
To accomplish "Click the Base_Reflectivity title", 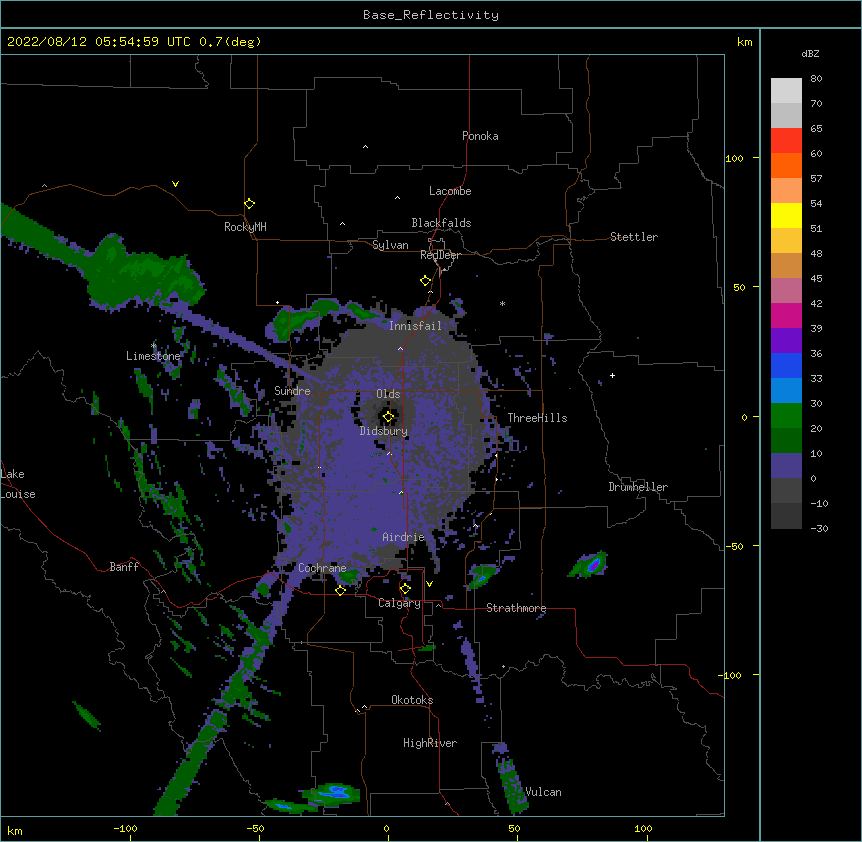I will (431, 15).
